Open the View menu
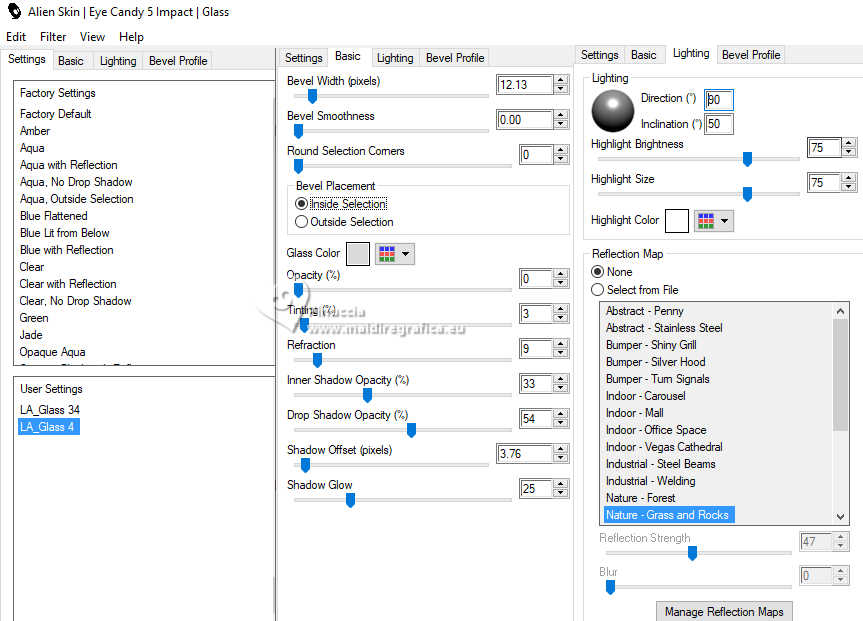863x621 pixels. pos(92,37)
